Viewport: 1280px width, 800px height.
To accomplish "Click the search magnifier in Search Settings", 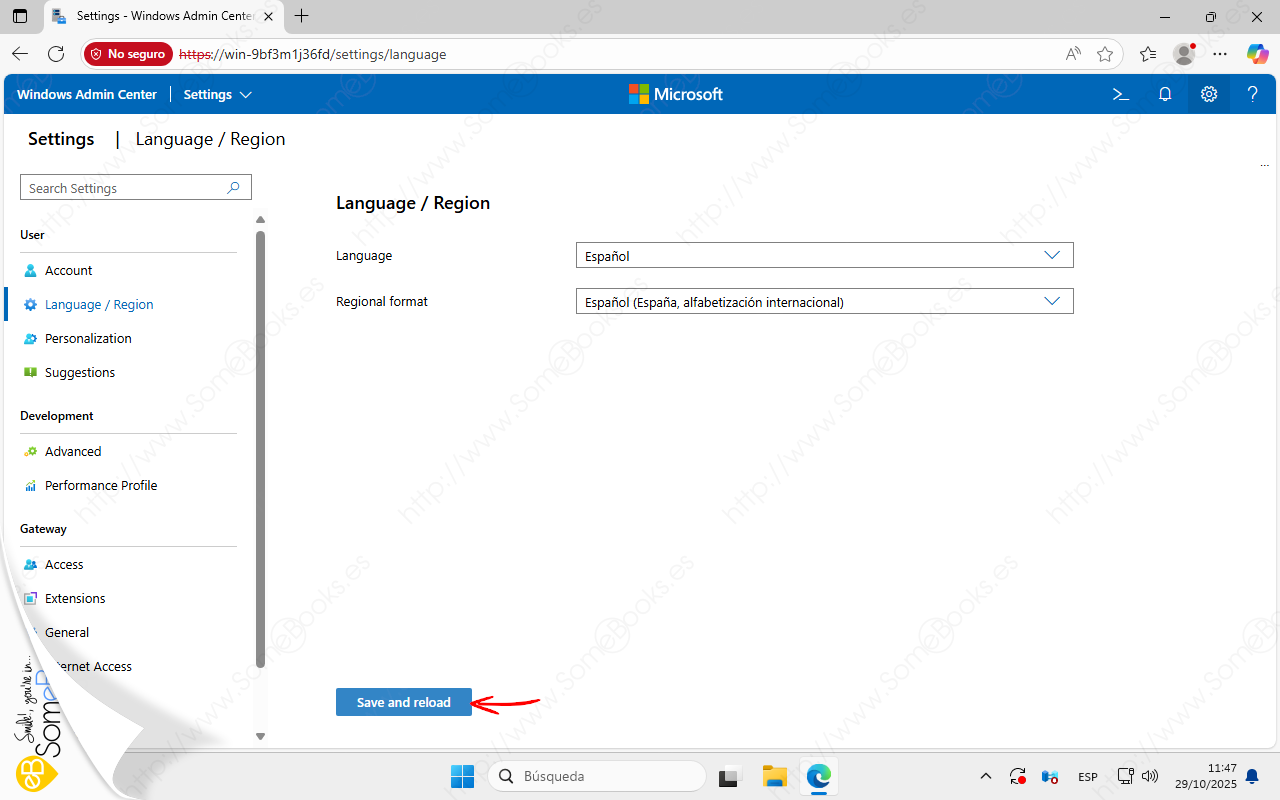I will (x=234, y=187).
